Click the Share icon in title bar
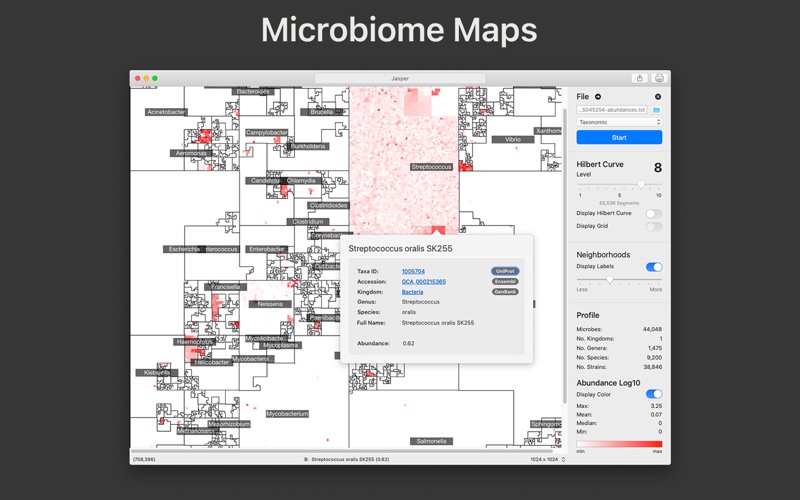The height and width of the screenshot is (500, 800). click(x=639, y=78)
